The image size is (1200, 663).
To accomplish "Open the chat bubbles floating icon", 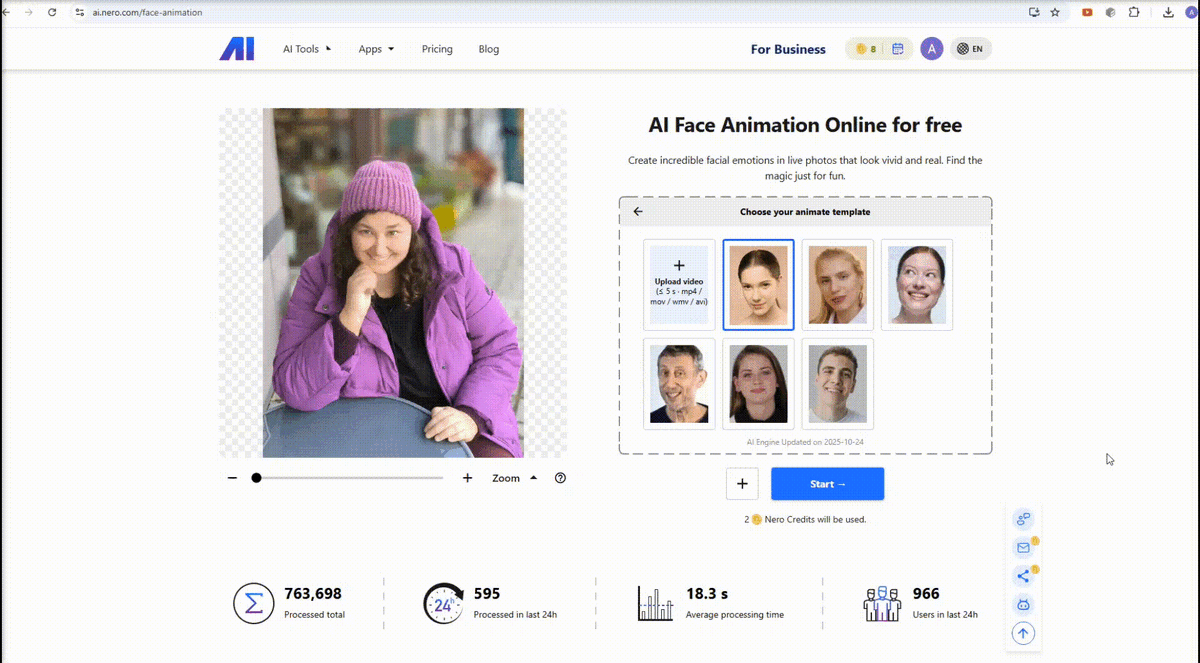I will point(1023,519).
